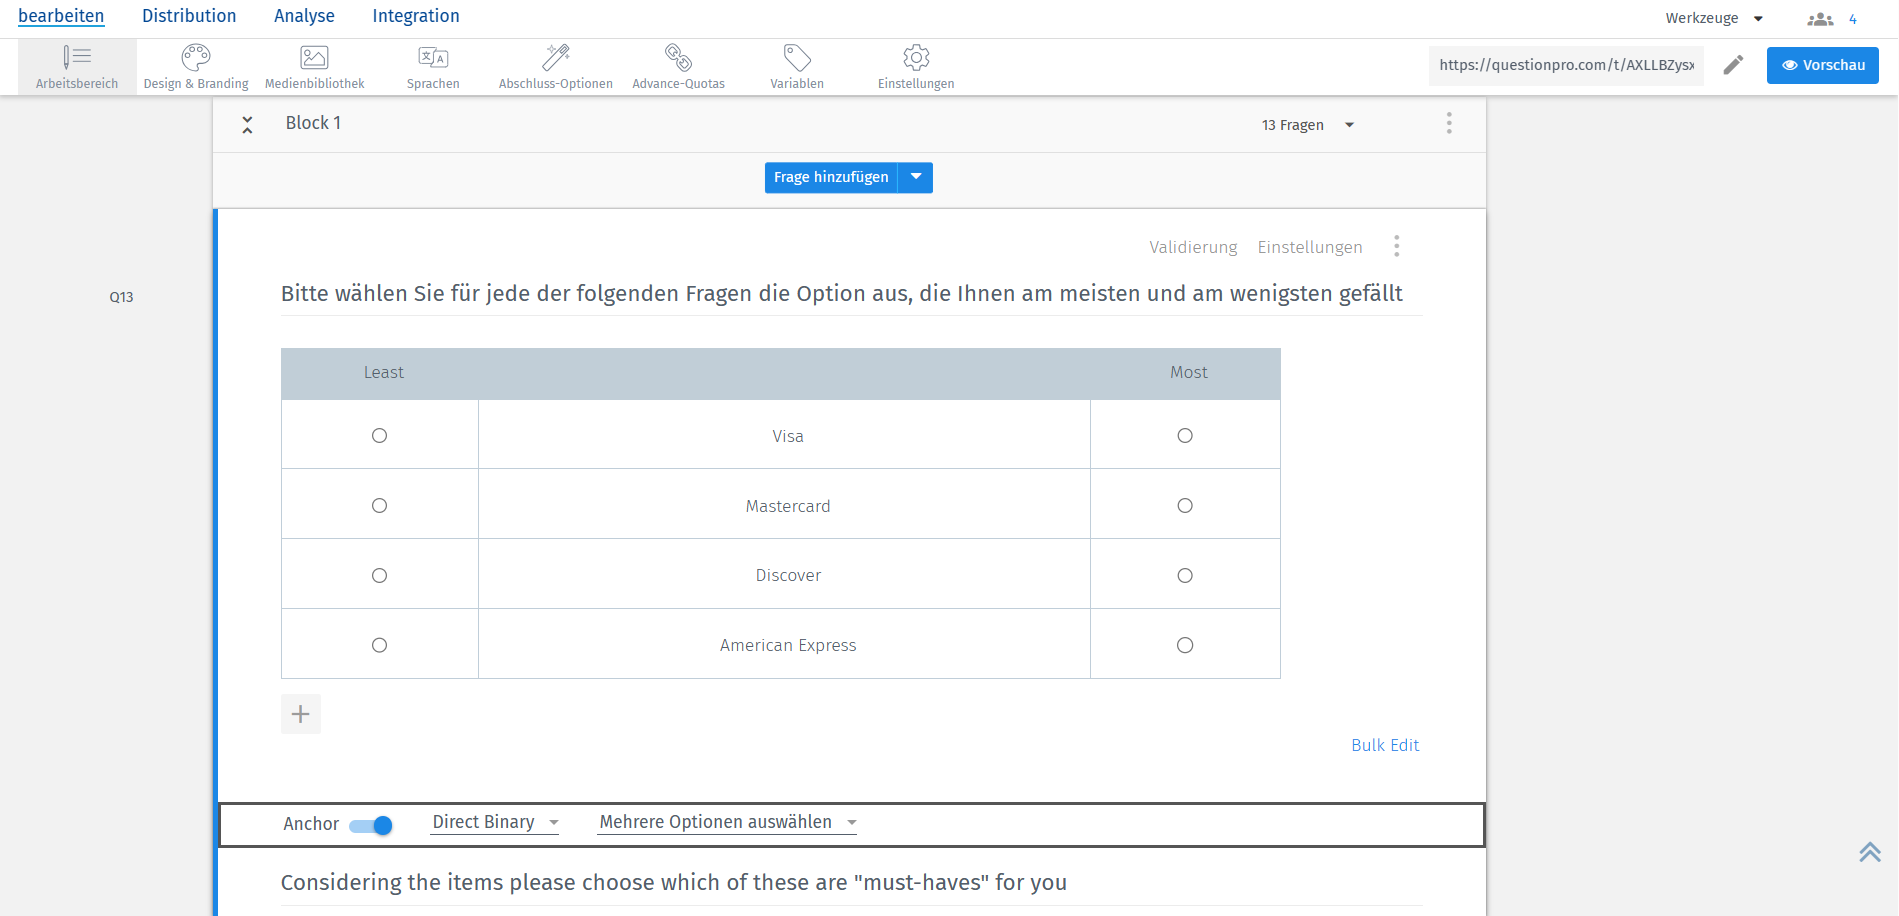This screenshot has width=1899, height=916.
Task: Toggle the Anchor switch off
Action: 371,825
